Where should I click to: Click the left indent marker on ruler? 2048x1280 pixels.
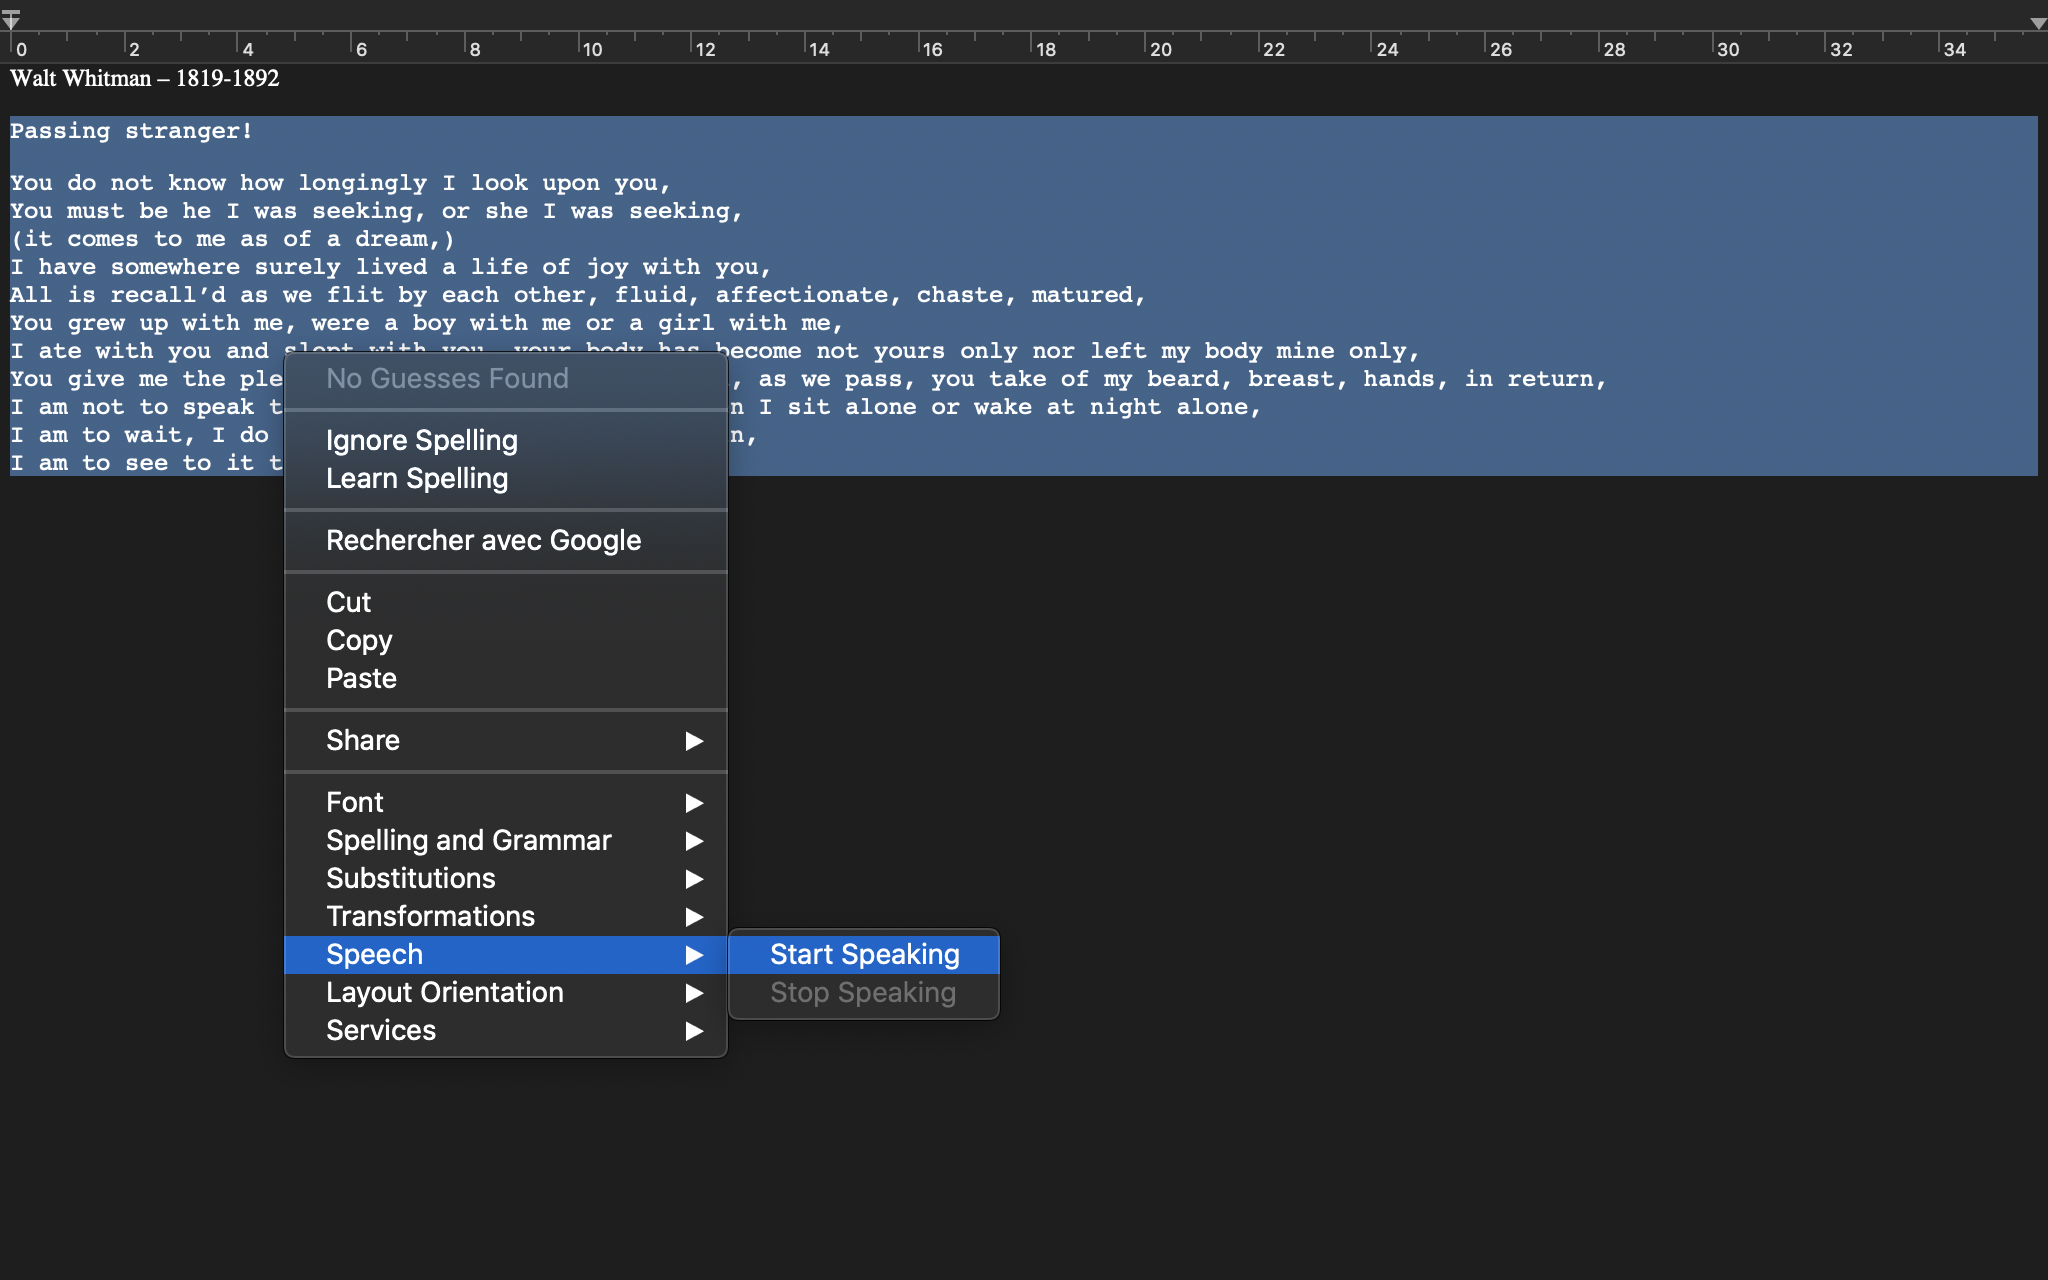(11, 20)
